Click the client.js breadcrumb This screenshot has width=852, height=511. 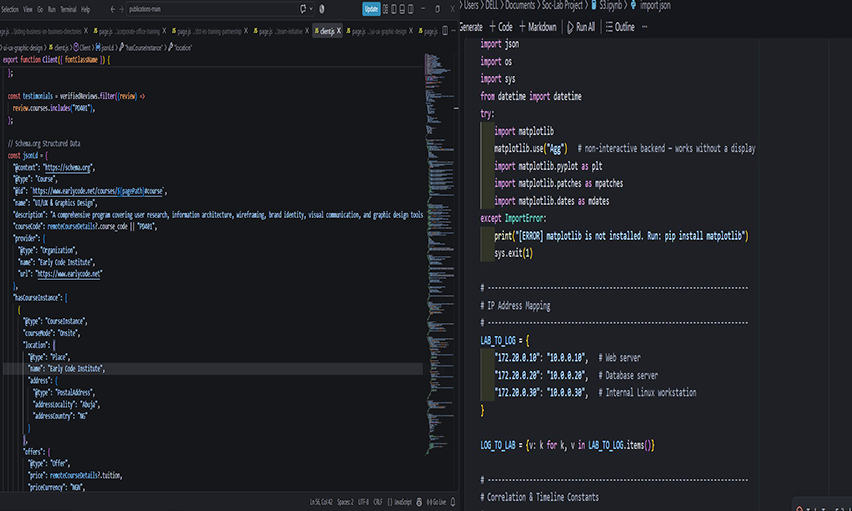pos(59,48)
